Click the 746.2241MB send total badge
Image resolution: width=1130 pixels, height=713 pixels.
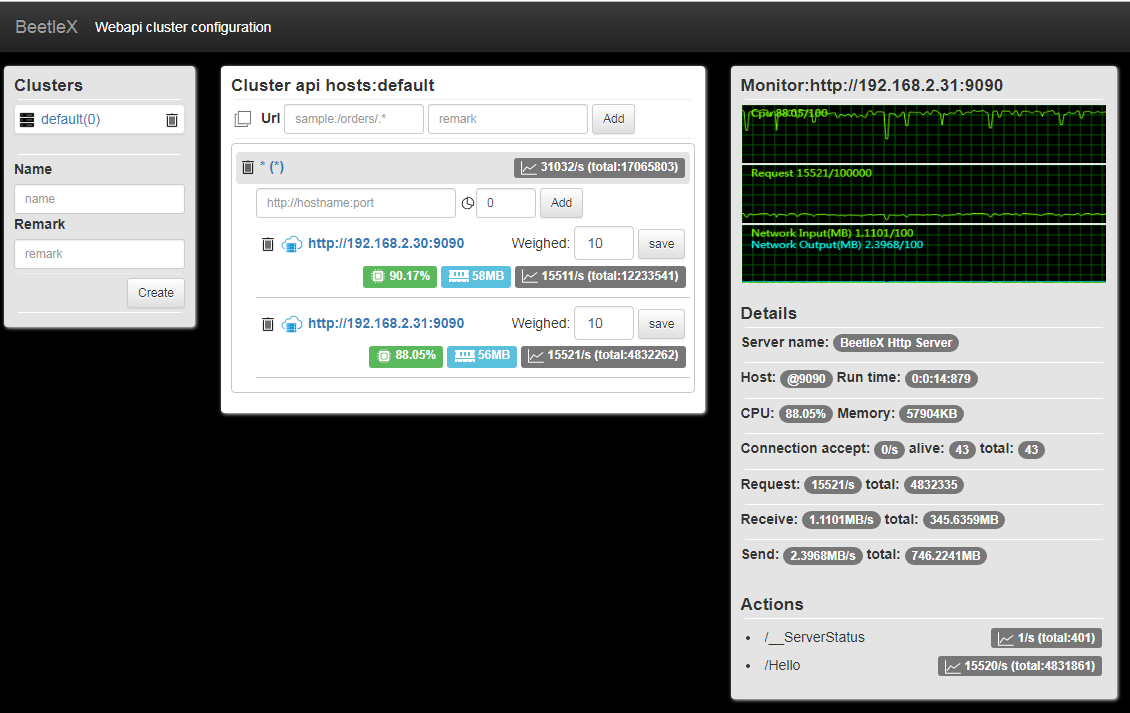tap(946, 556)
